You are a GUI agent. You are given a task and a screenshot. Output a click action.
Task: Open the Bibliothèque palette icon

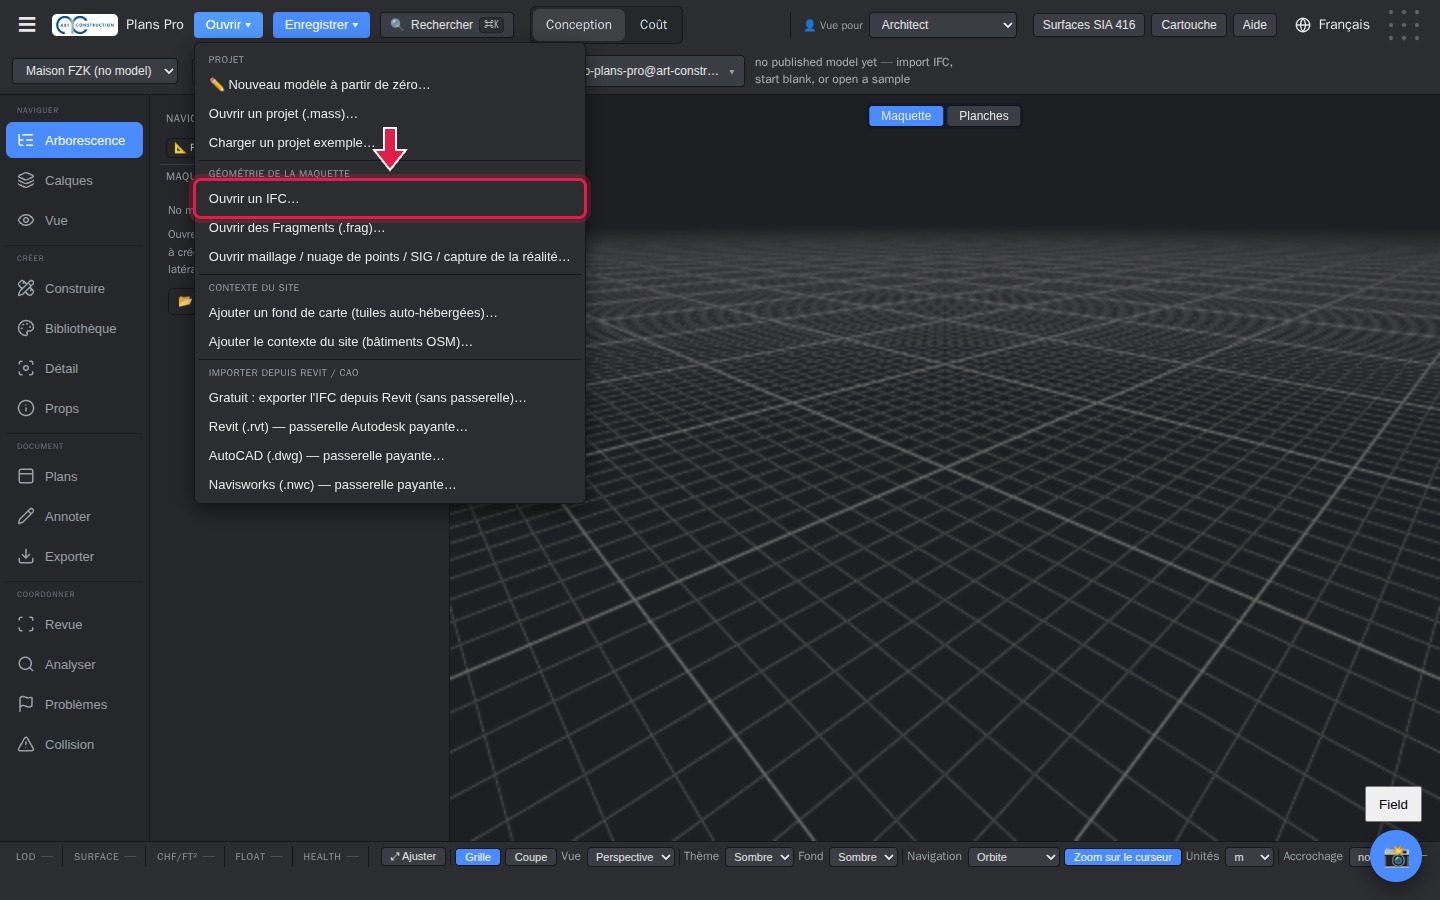click(x=26, y=329)
